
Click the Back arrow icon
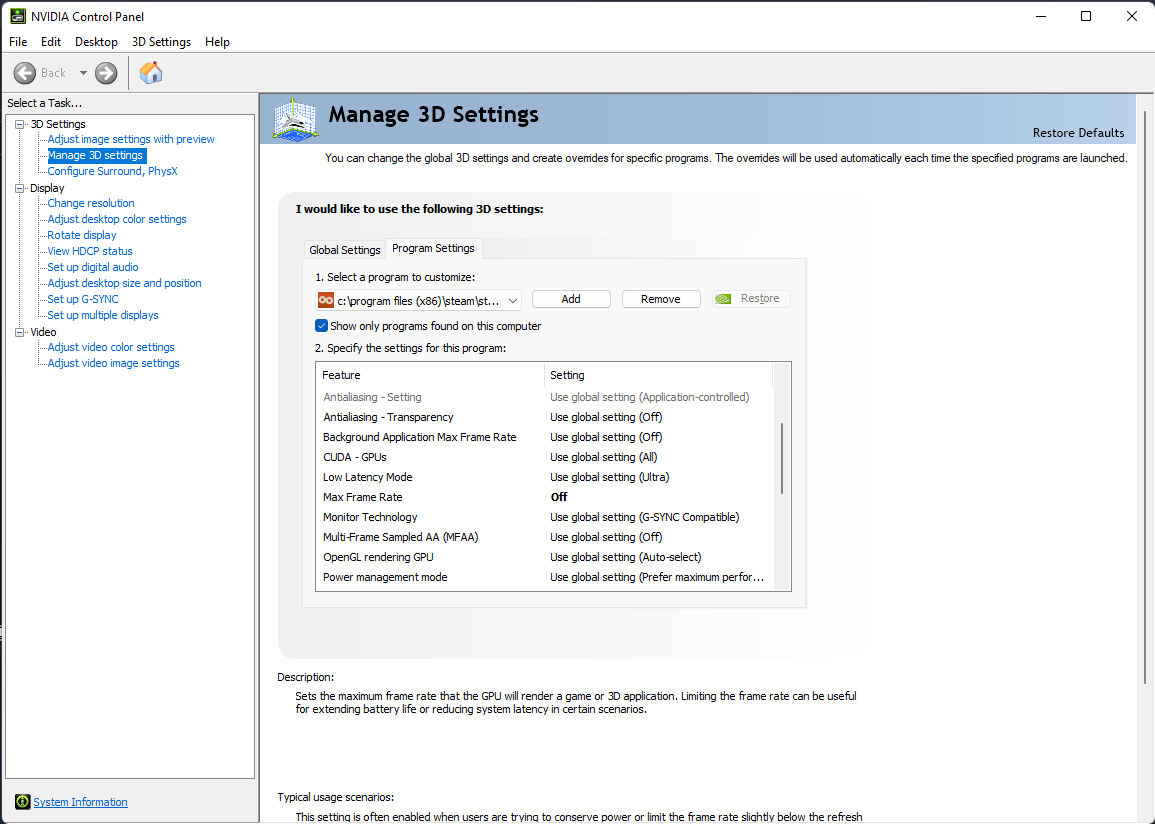(25, 72)
